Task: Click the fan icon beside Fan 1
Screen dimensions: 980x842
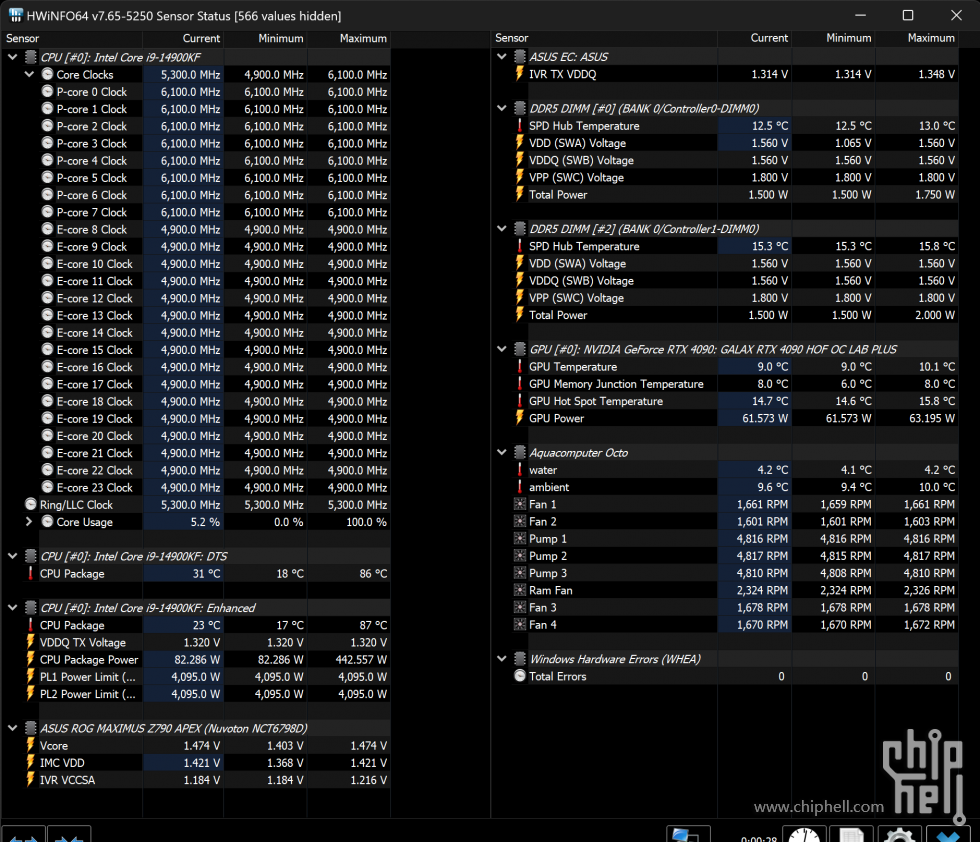Action: pyautogui.click(x=519, y=504)
